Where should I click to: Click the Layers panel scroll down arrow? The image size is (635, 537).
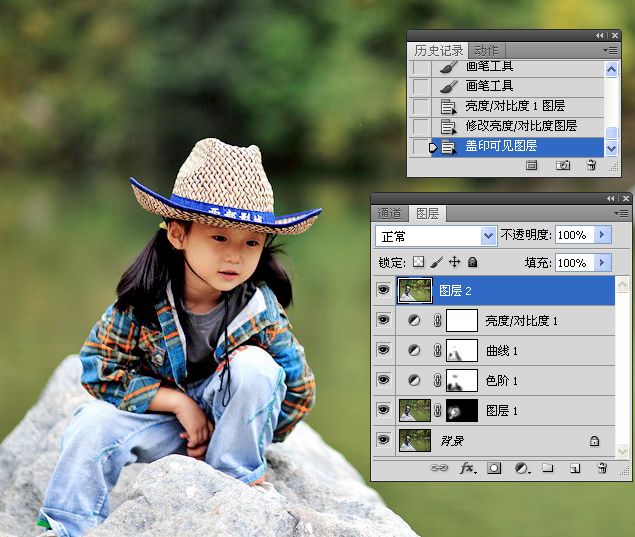(x=622, y=450)
